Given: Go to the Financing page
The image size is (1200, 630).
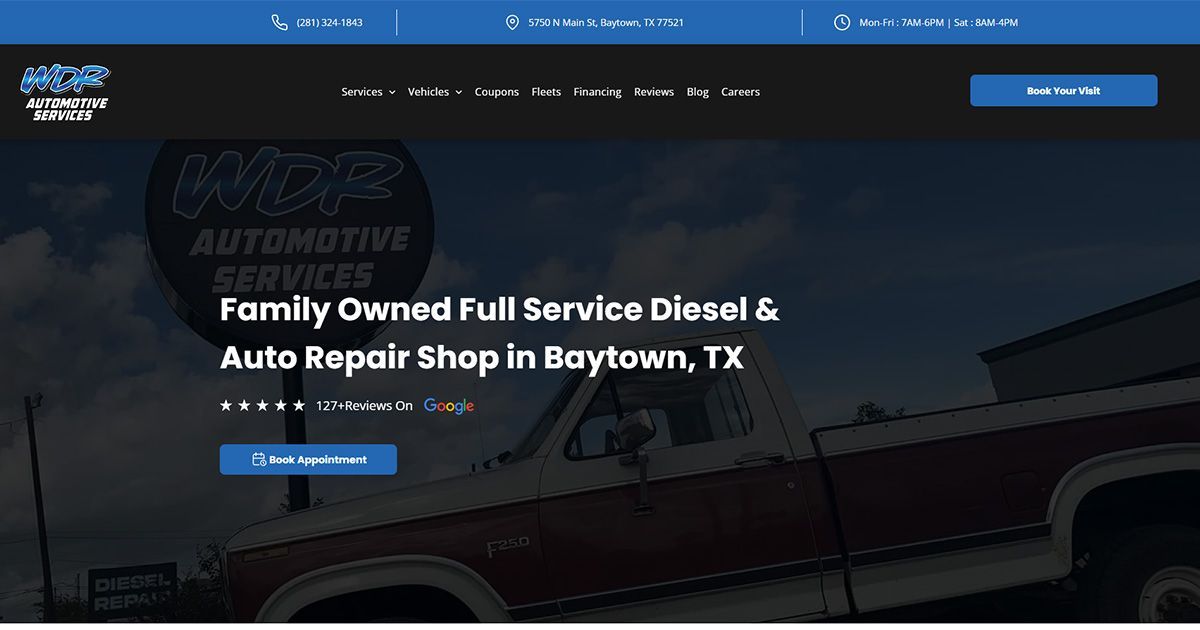Looking at the screenshot, I should [597, 91].
